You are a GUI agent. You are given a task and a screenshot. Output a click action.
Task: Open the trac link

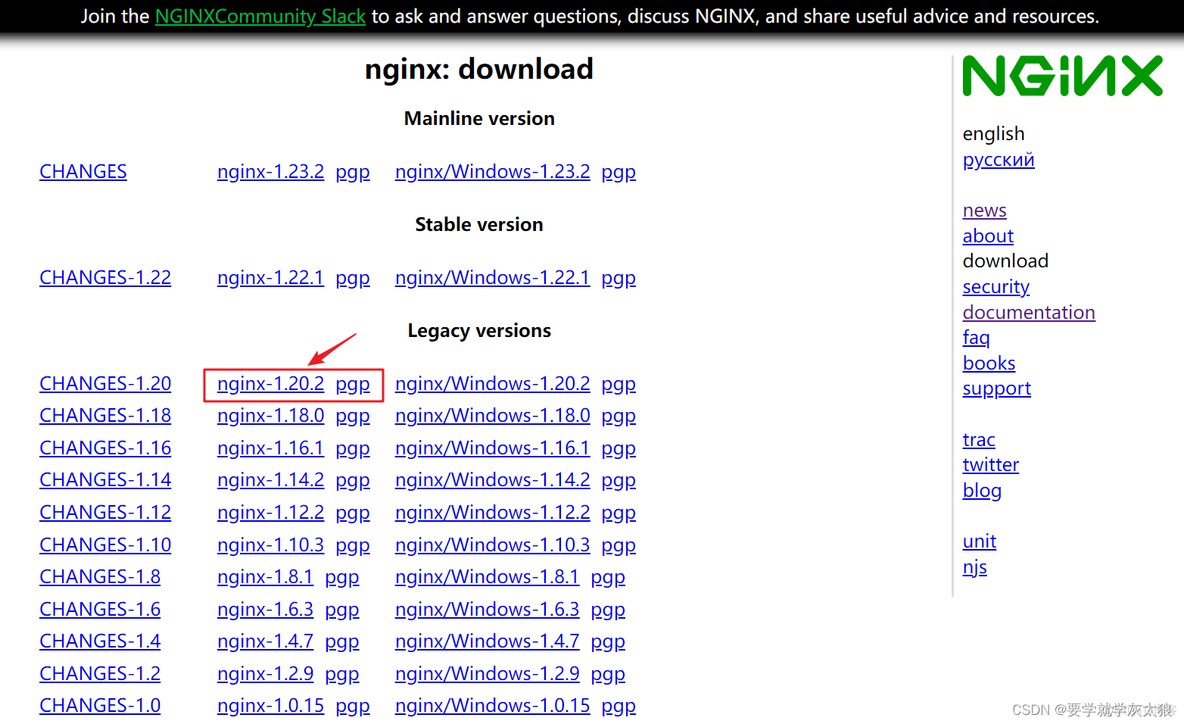(x=979, y=439)
